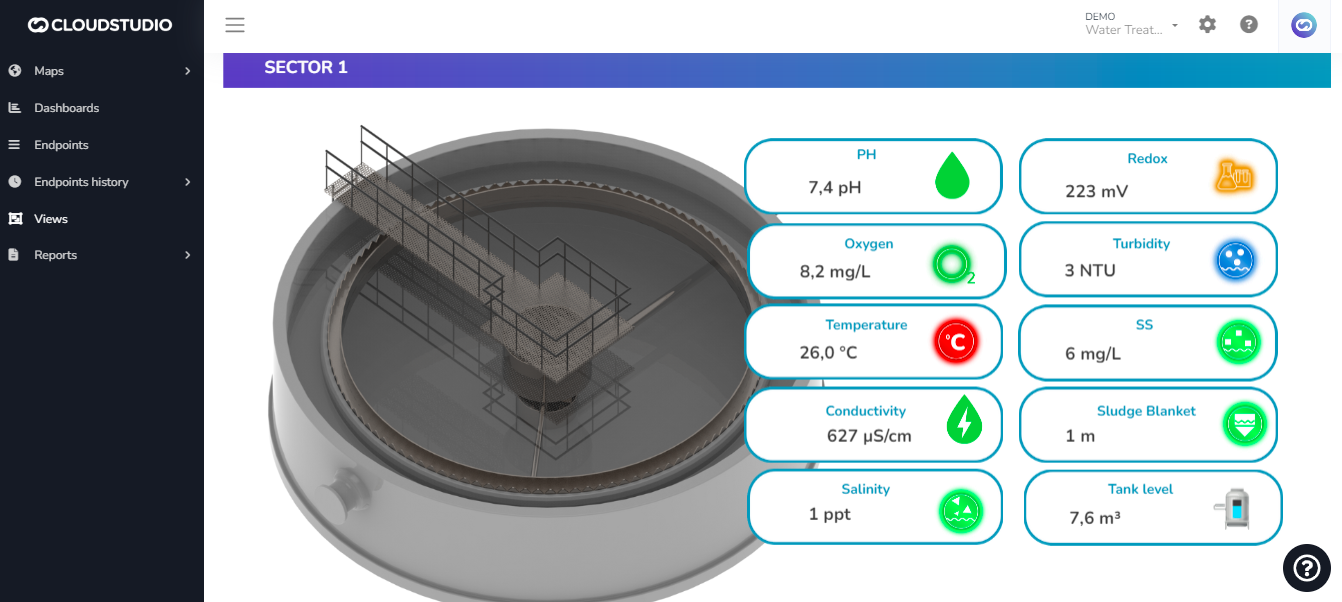This screenshot has width=1342, height=602.
Task: Select Views in the sidebar
Action: click(x=51, y=219)
